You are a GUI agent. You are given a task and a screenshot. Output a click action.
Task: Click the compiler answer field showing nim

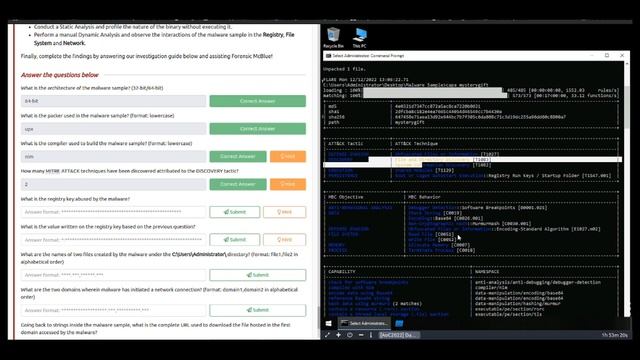point(113,156)
